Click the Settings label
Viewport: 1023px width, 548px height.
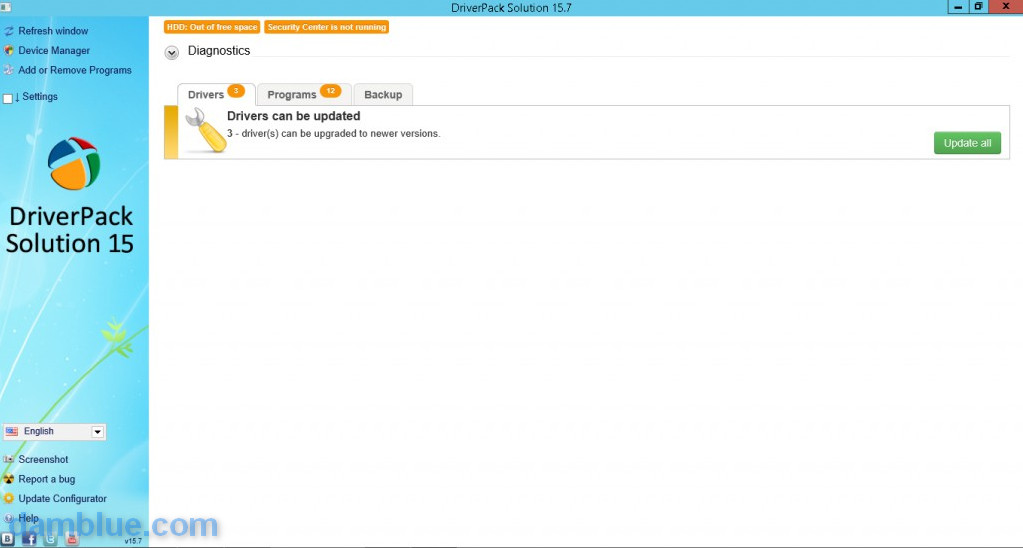pos(40,97)
